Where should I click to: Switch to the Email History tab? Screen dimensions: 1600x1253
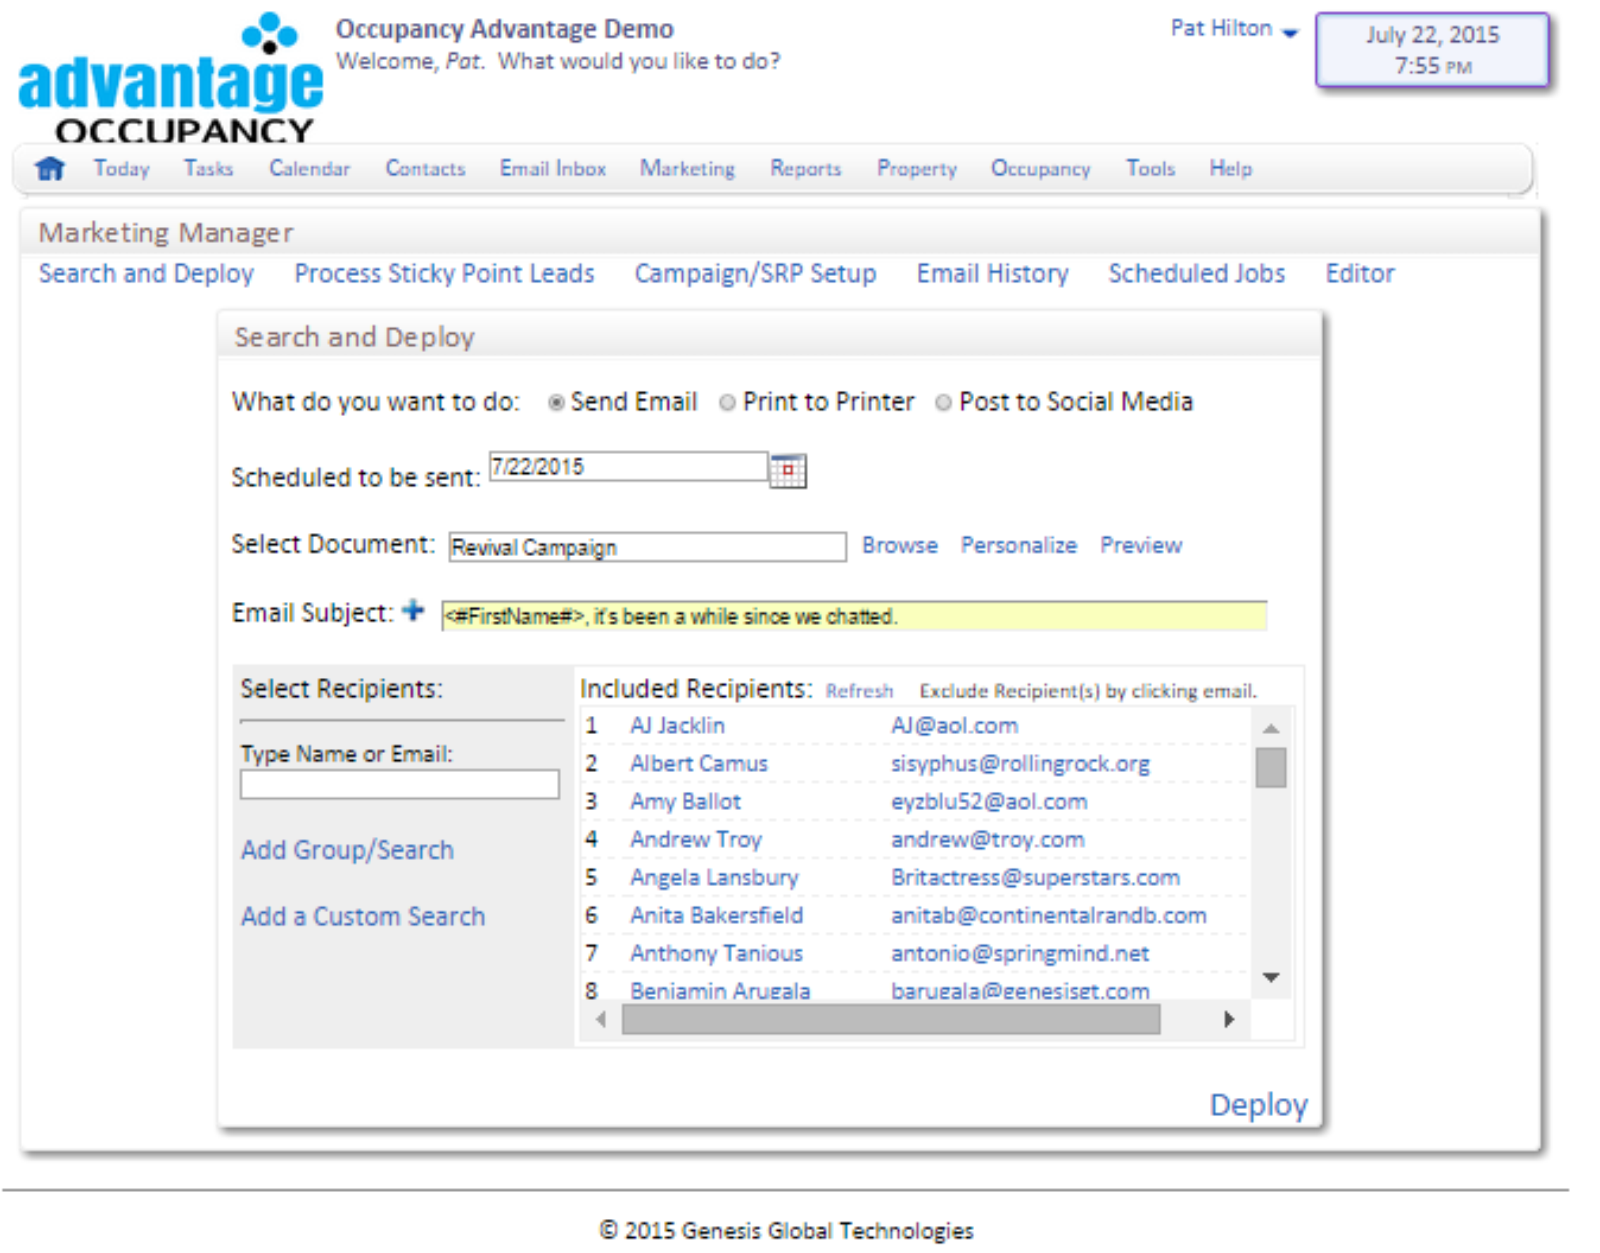[991, 274]
